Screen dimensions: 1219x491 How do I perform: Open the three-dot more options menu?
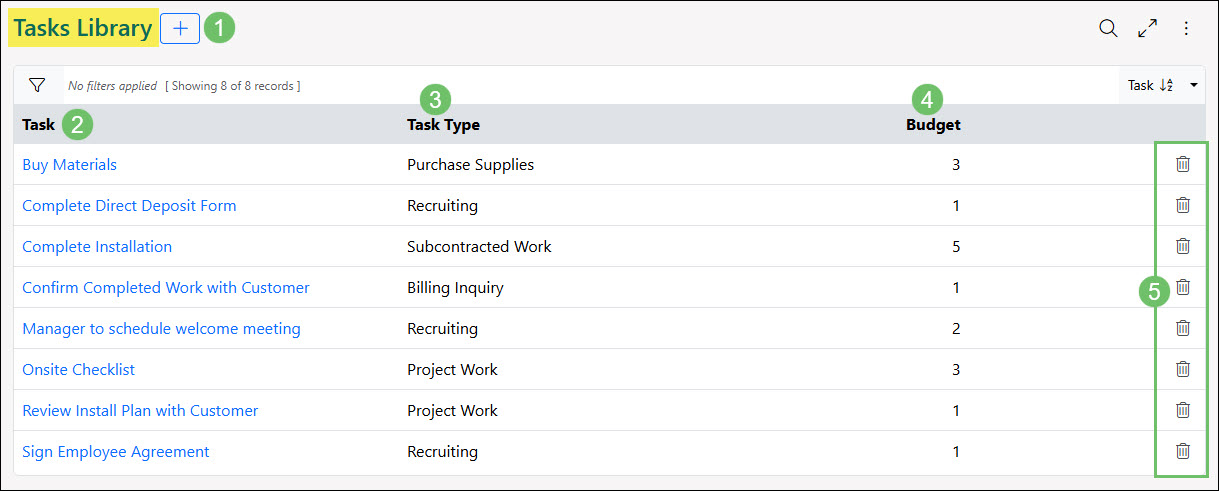[1187, 29]
